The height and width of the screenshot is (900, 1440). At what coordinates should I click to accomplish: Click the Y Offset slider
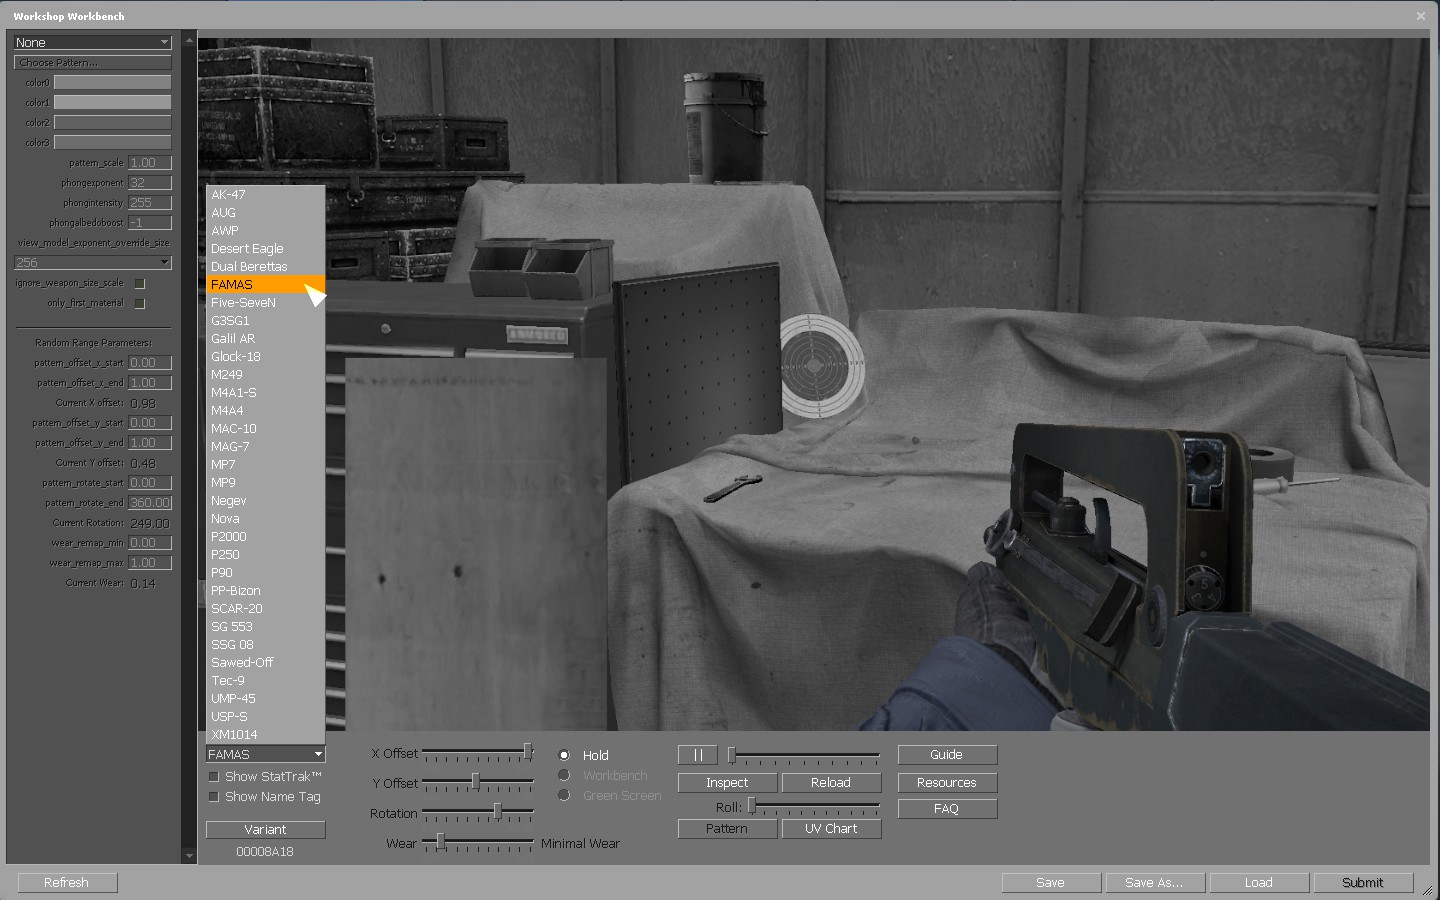coord(478,782)
